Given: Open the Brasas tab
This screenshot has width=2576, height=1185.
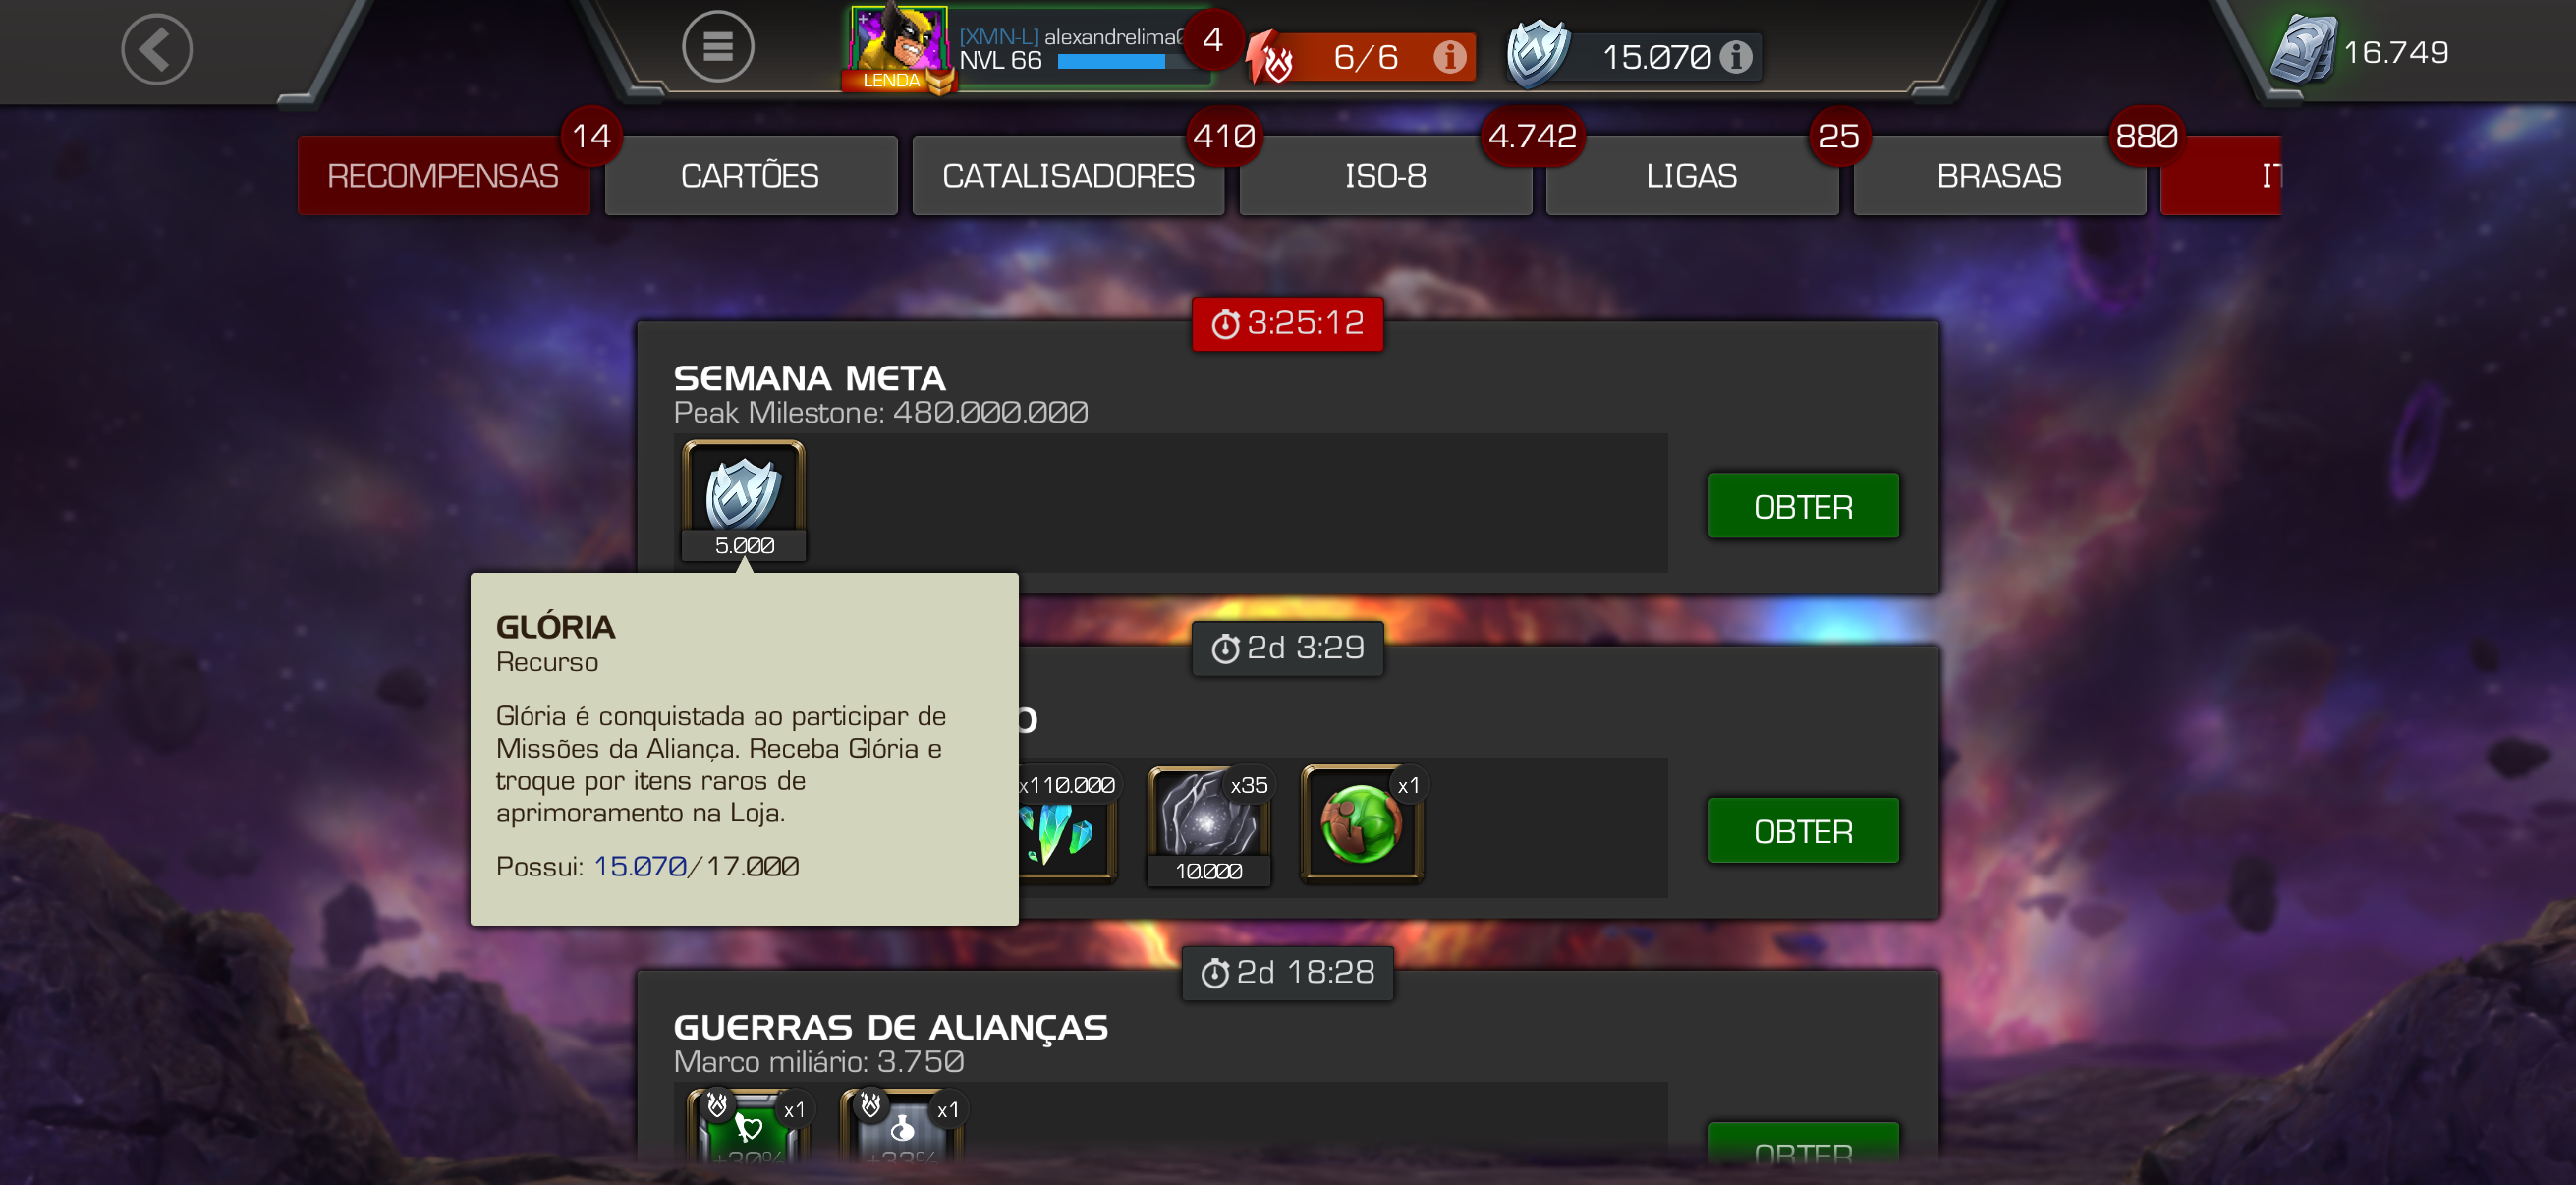Looking at the screenshot, I should pos(1999,176).
